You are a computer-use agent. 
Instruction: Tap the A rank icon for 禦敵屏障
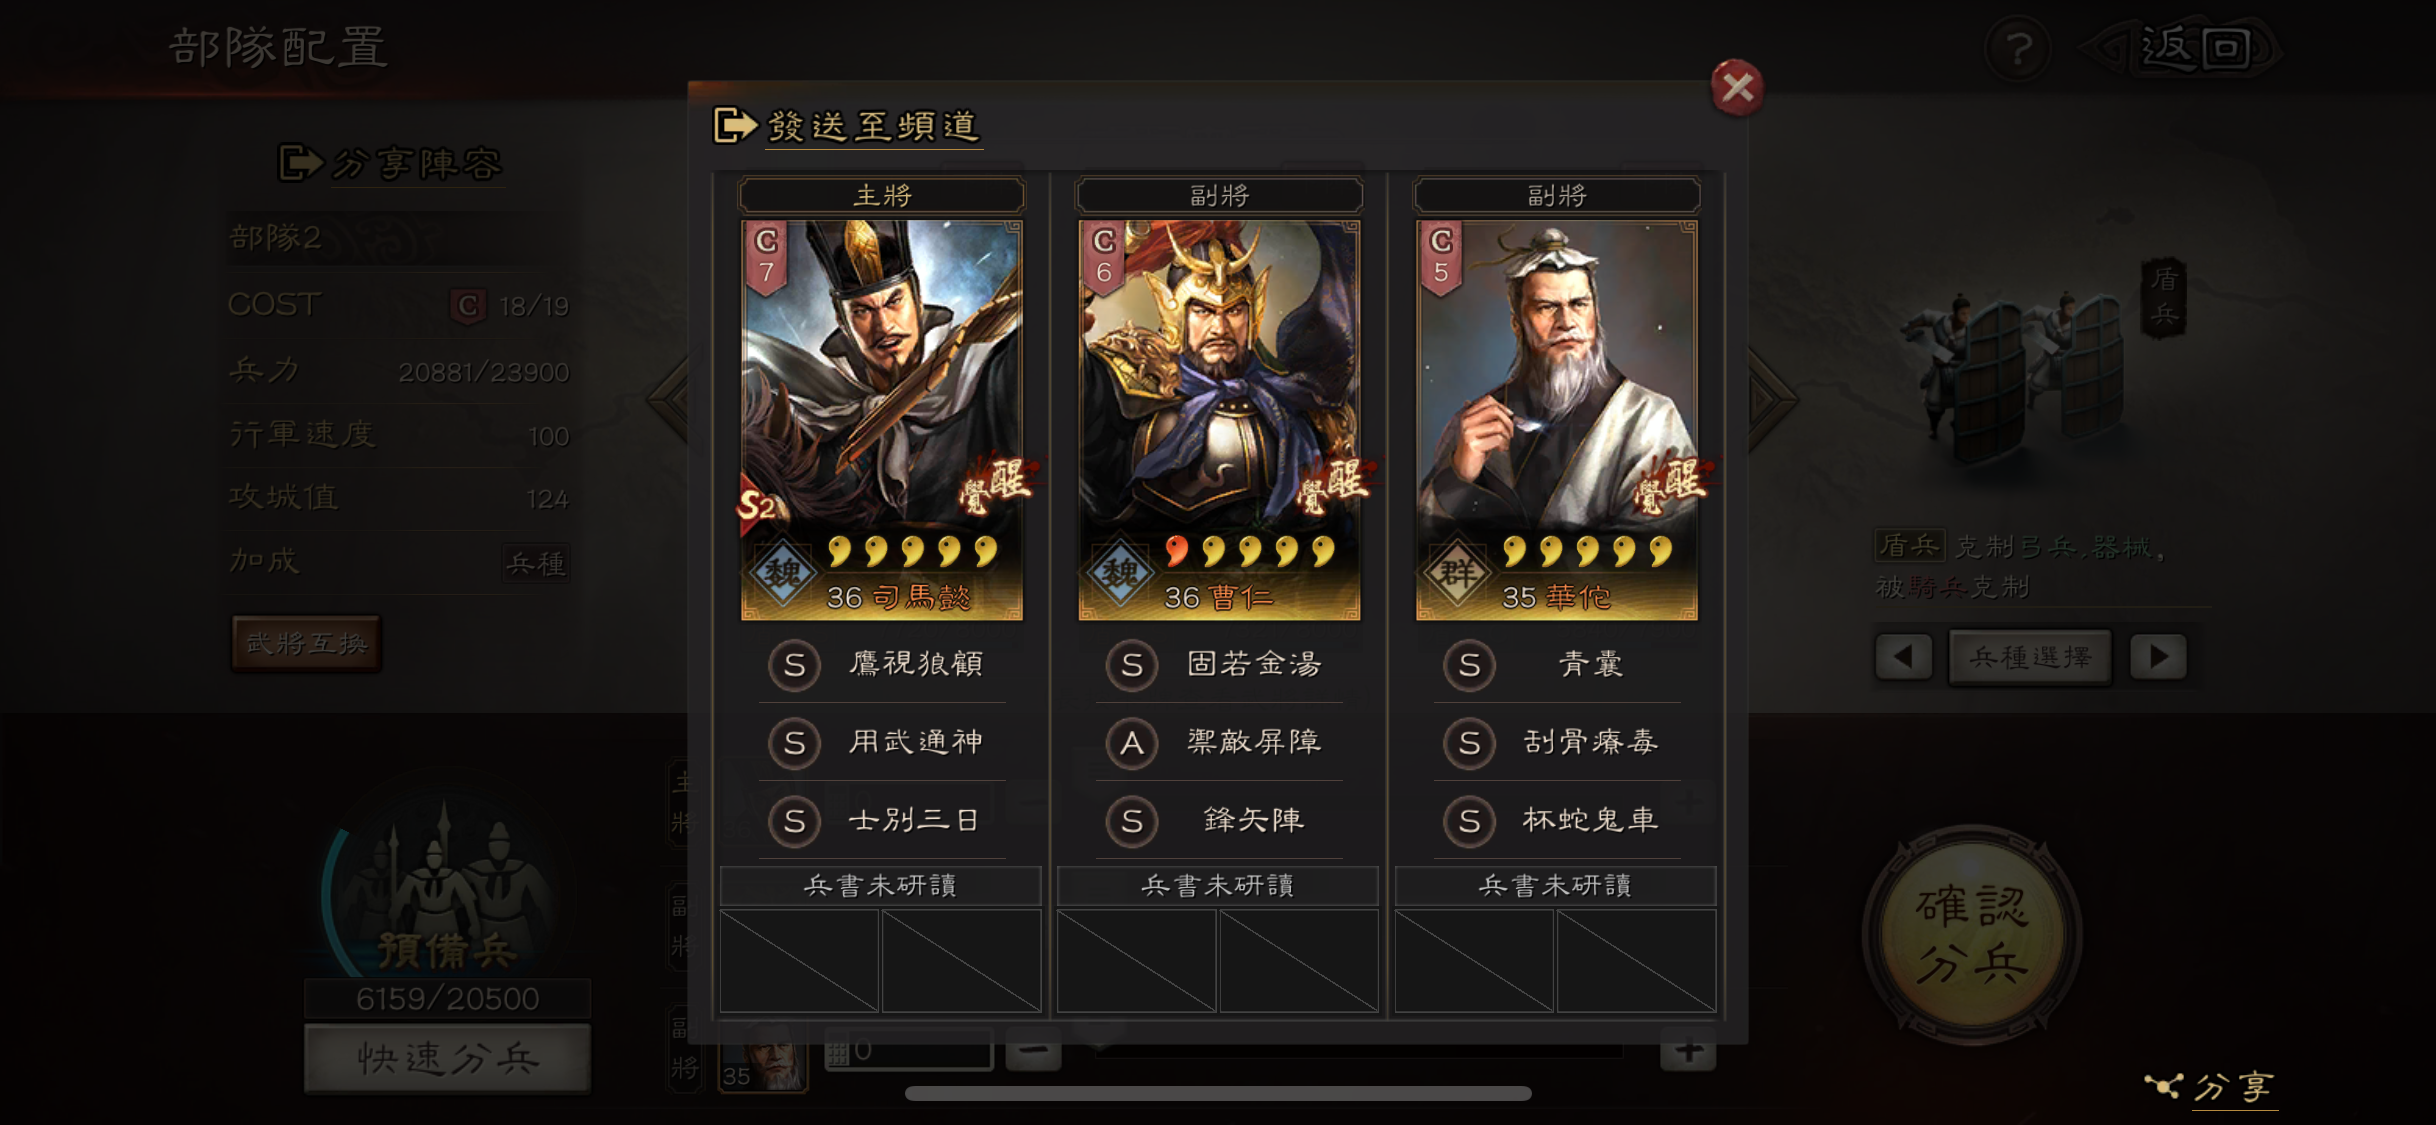pos(1131,743)
